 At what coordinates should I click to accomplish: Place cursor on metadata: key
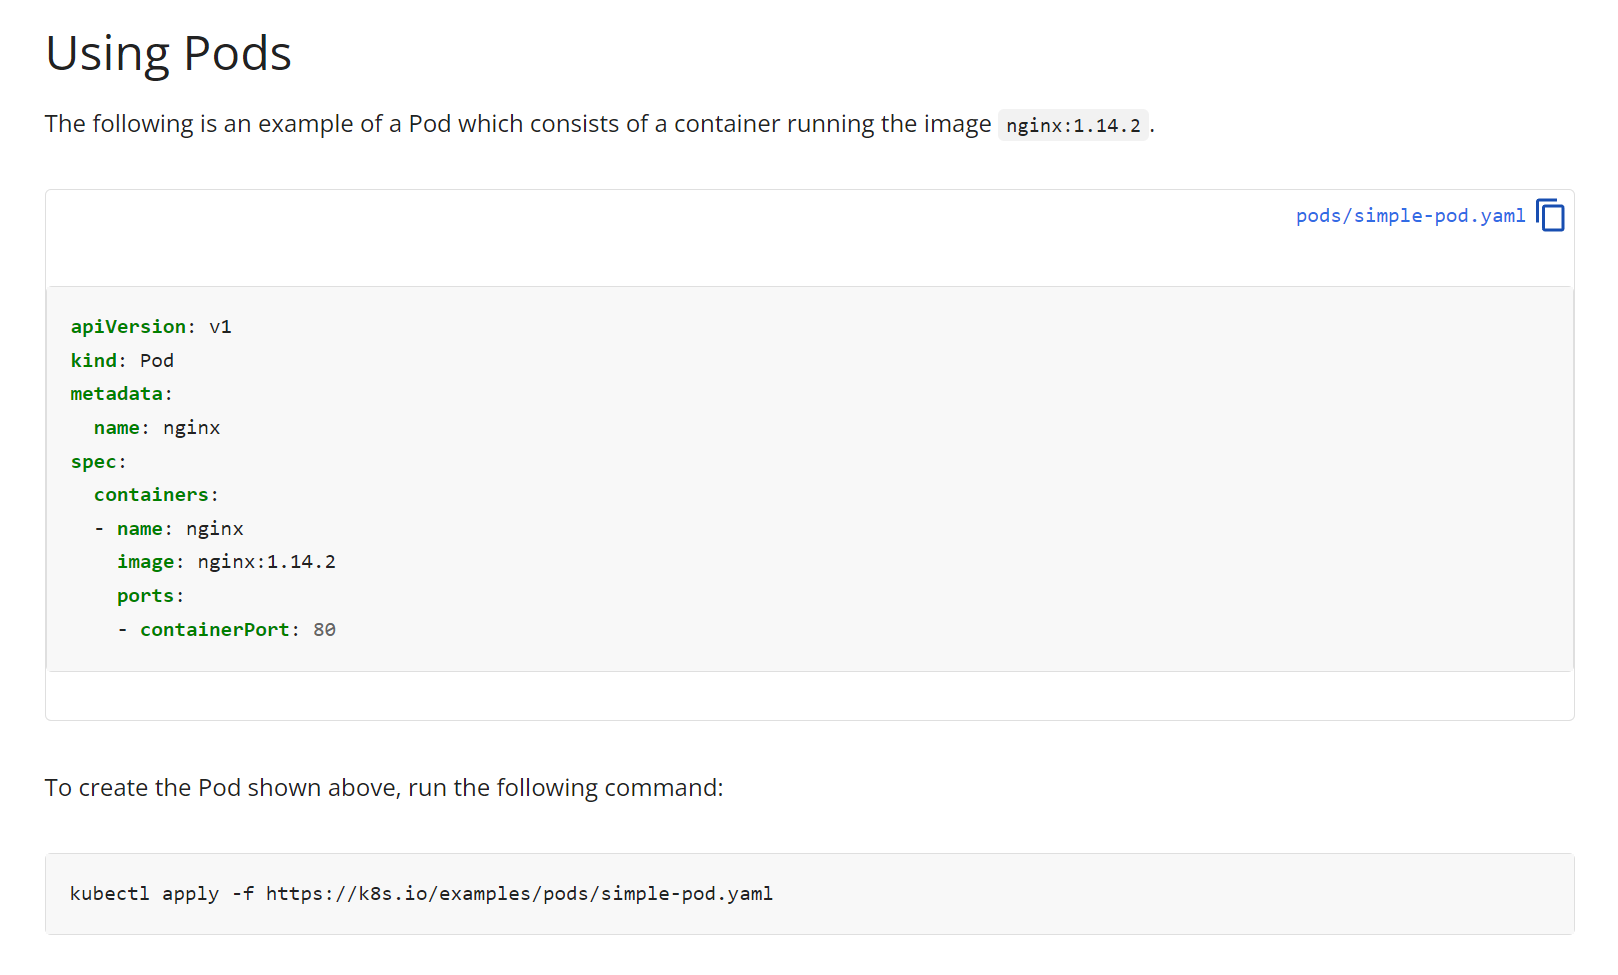point(121,394)
